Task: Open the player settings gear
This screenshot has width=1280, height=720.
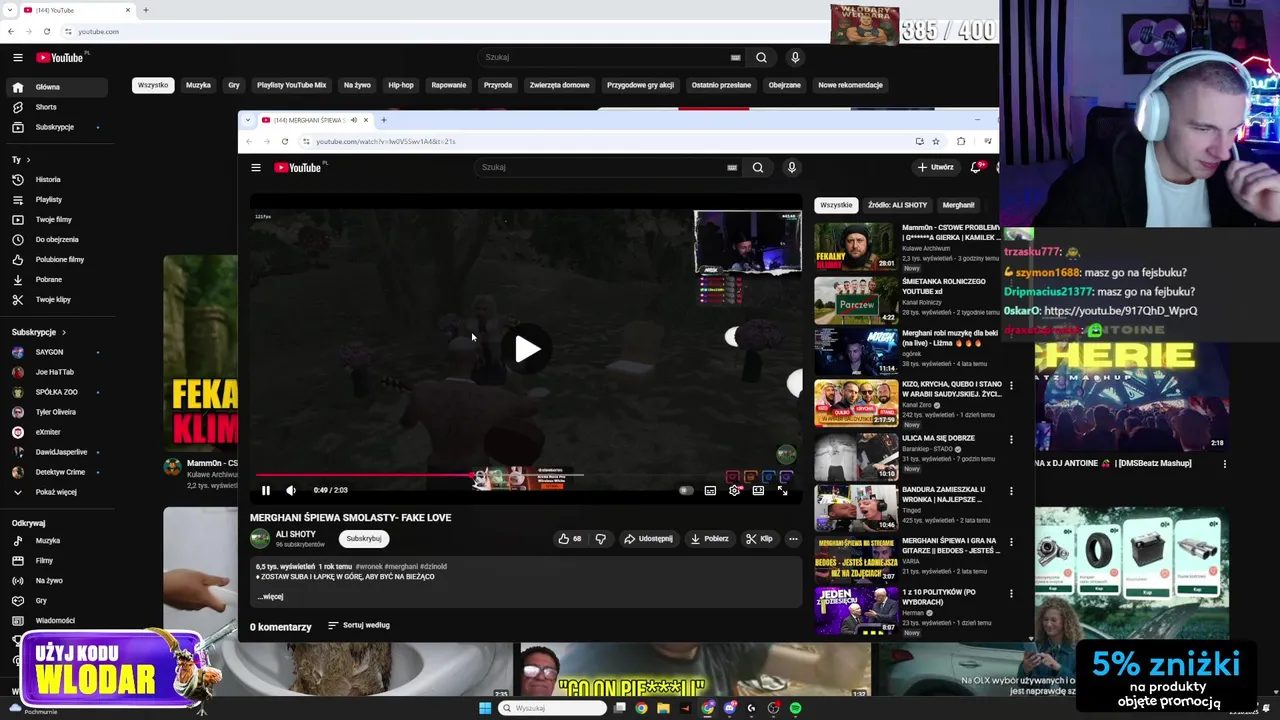Action: 734,490
